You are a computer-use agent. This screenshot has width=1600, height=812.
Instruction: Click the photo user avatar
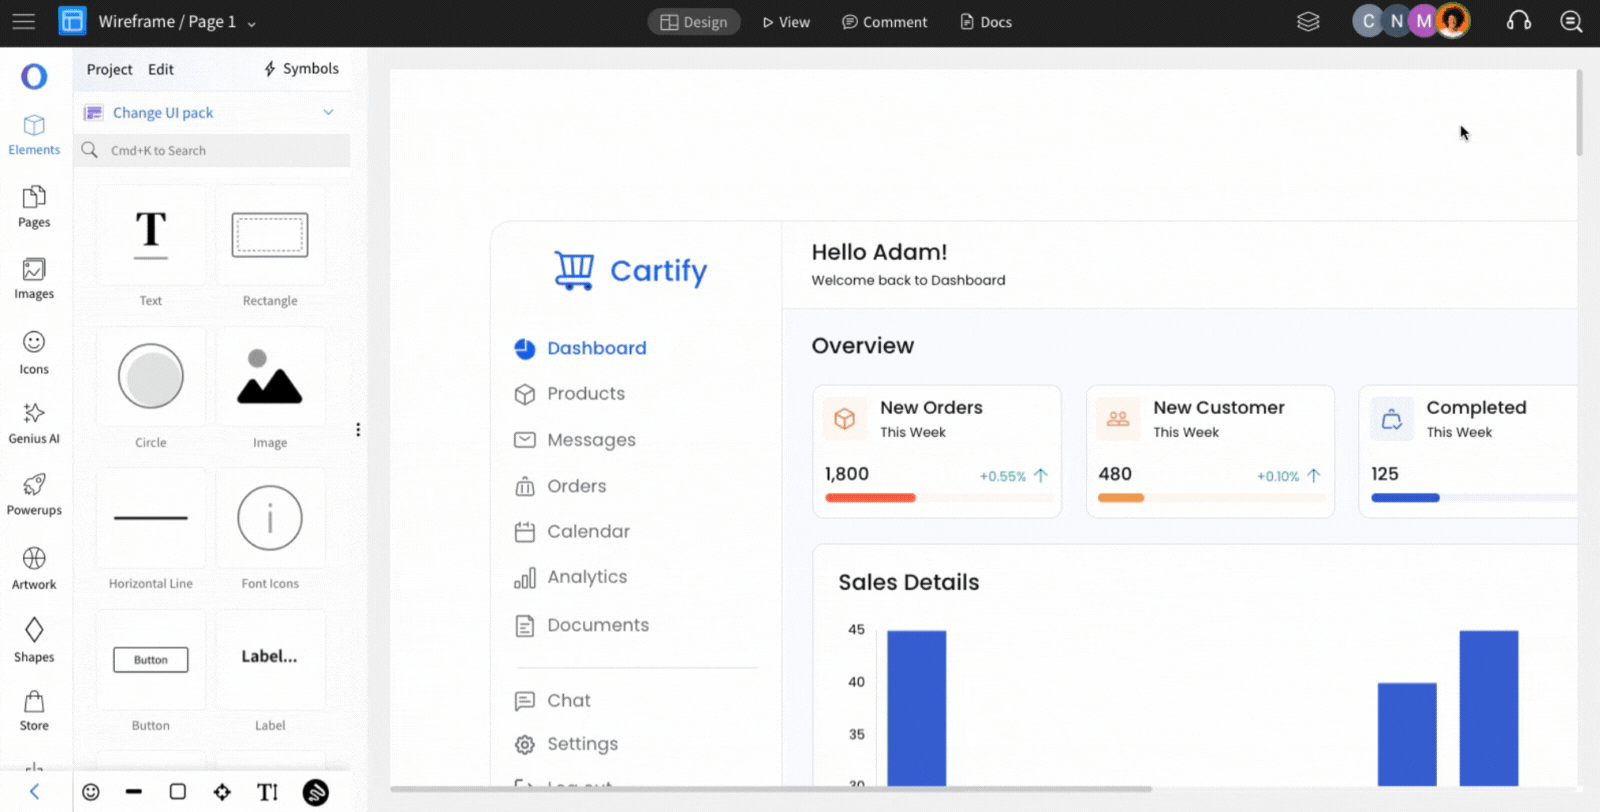[x=1453, y=21]
